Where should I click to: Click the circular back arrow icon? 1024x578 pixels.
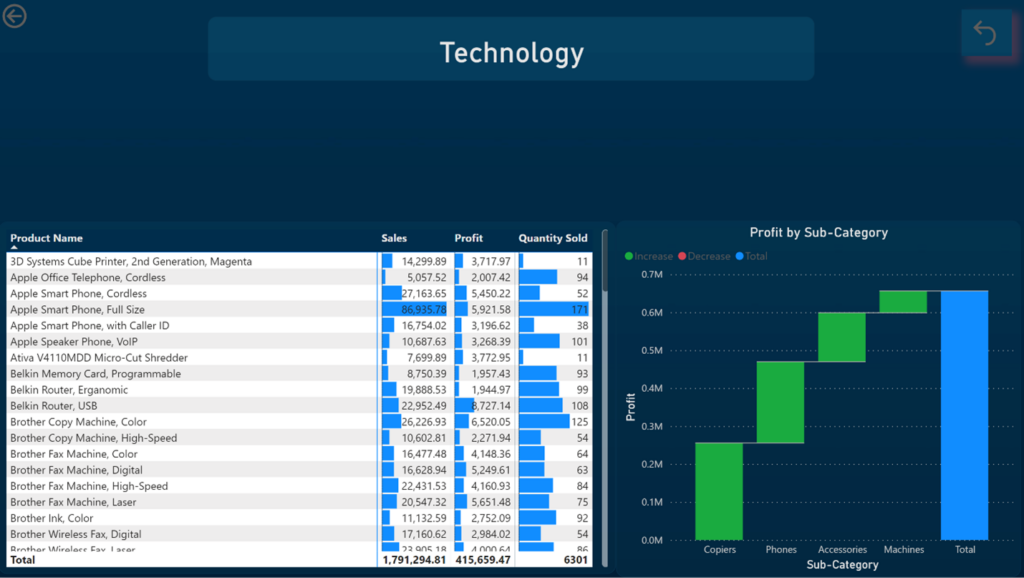[x=14, y=15]
